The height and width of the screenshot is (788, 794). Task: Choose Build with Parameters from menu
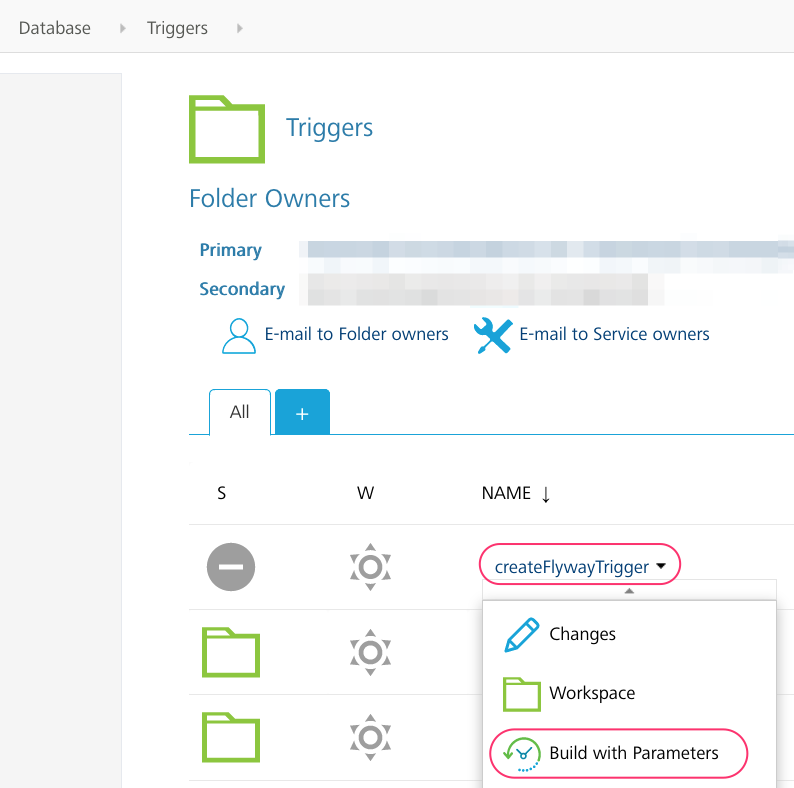click(x=634, y=753)
